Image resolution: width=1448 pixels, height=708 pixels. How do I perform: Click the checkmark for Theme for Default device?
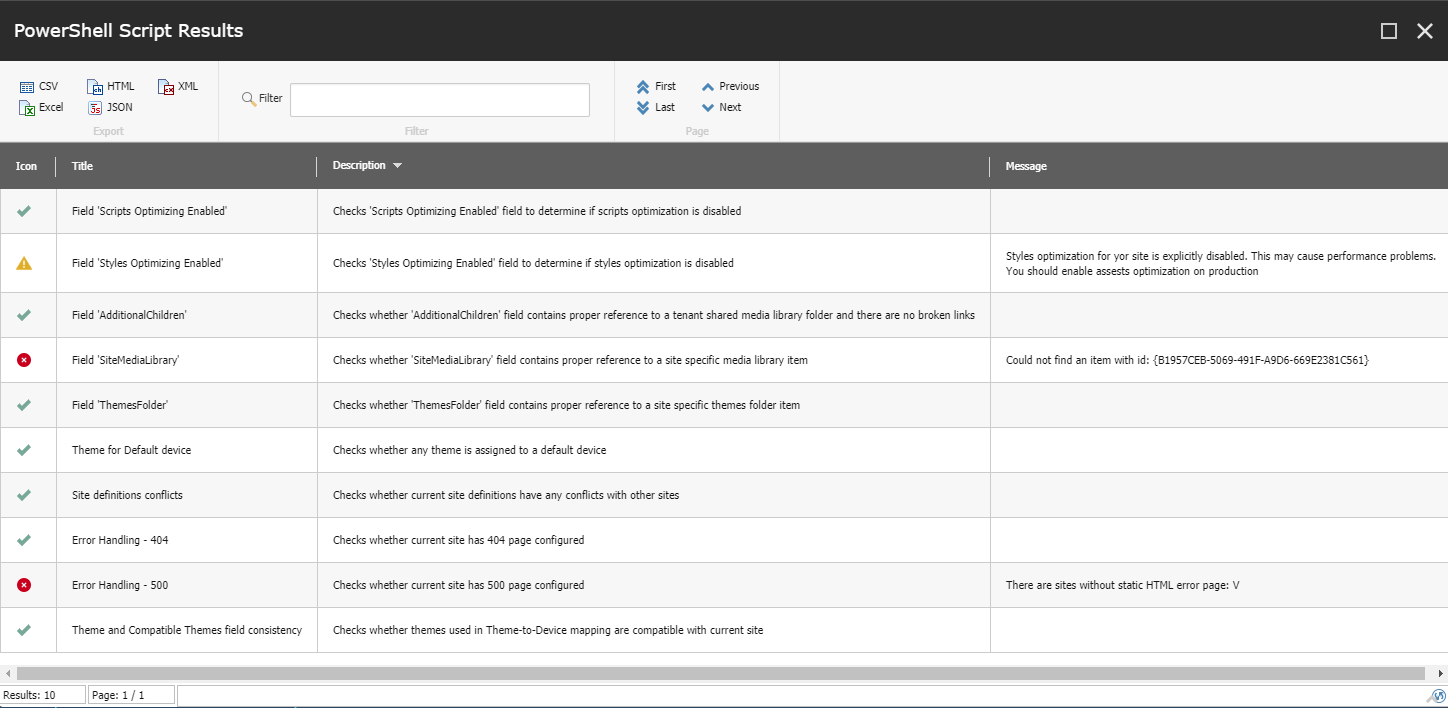pyautogui.click(x=24, y=450)
